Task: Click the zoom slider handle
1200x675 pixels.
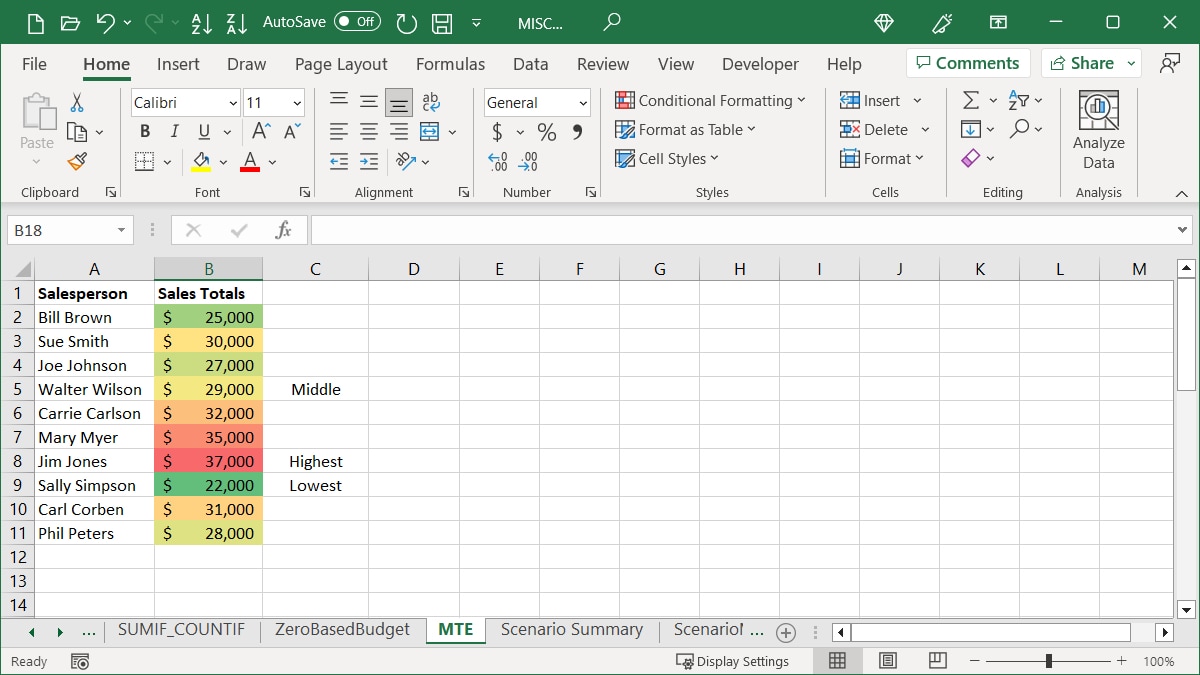Action: click(x=1048, y=661)
